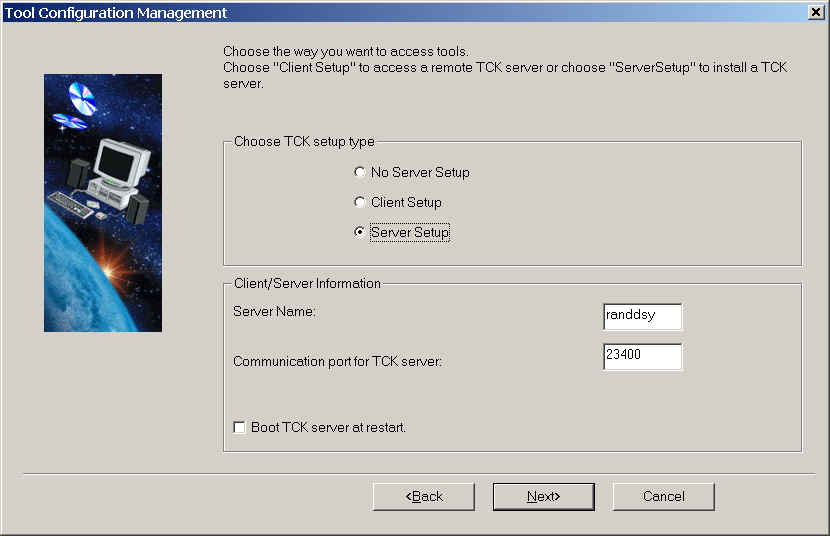Click the instruction text about accessing tools
830x536 pixels.
point(506,67)
